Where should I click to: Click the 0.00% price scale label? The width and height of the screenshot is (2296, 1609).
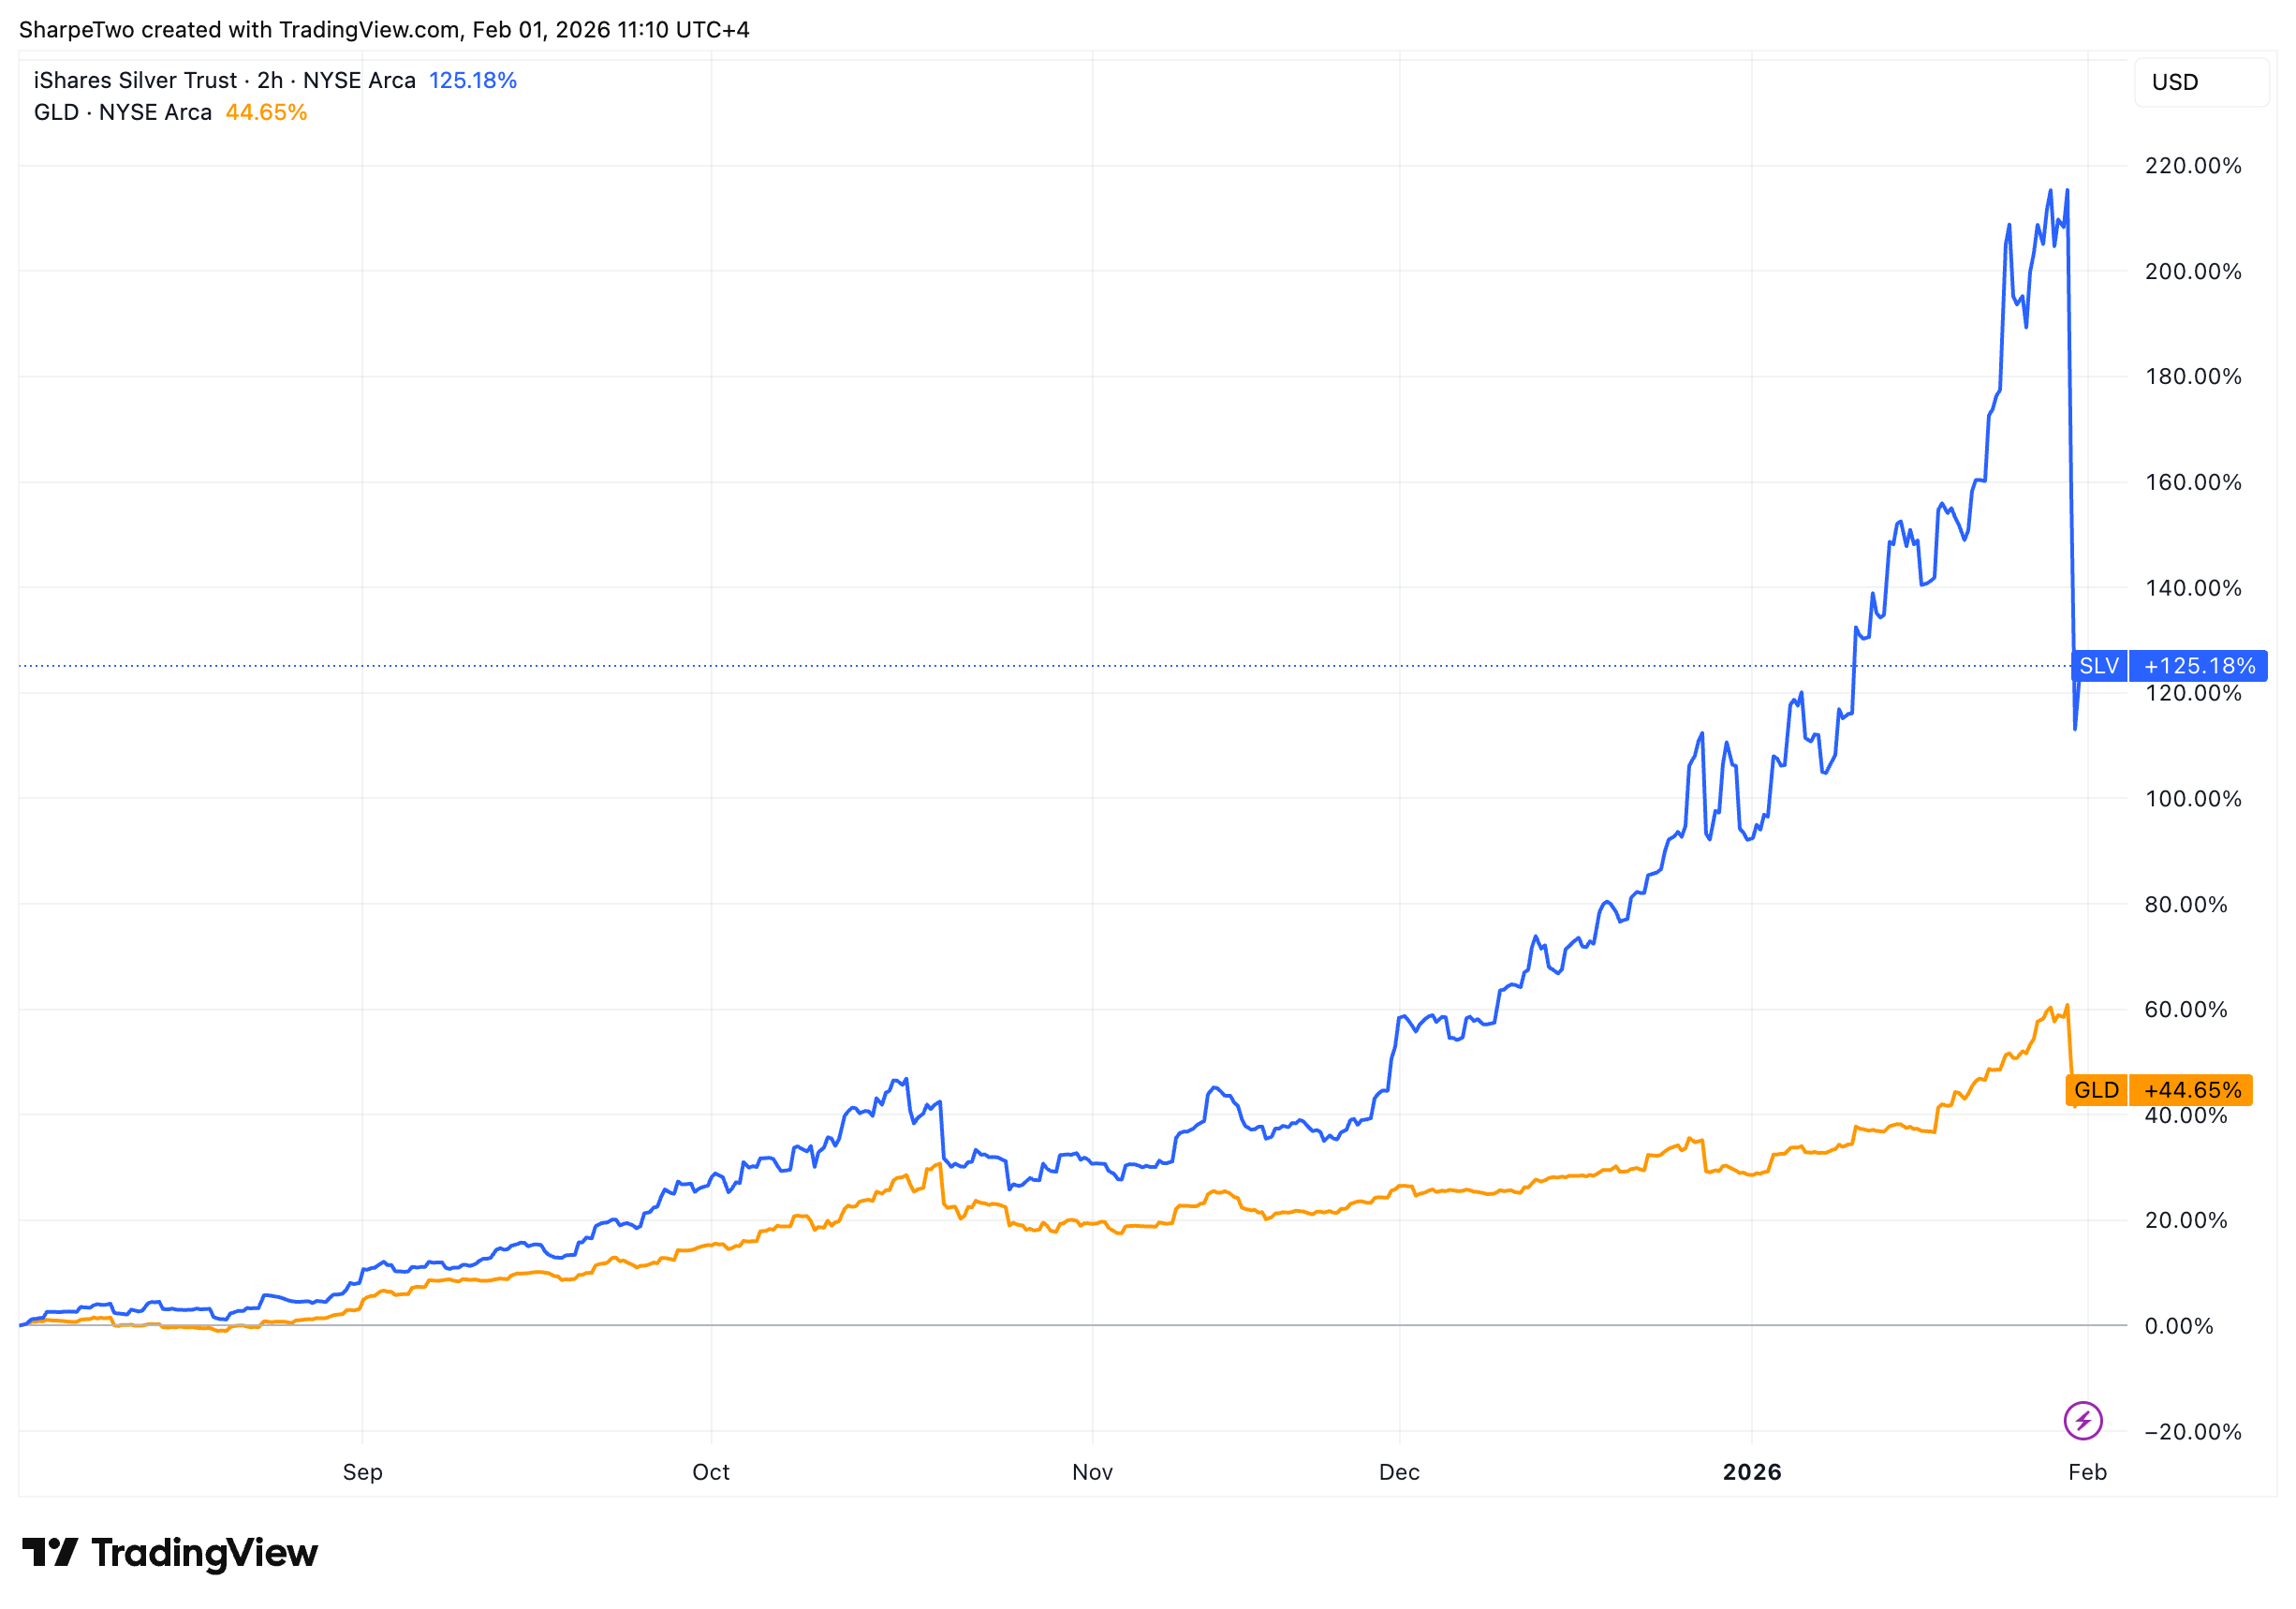[2179, 1326]
